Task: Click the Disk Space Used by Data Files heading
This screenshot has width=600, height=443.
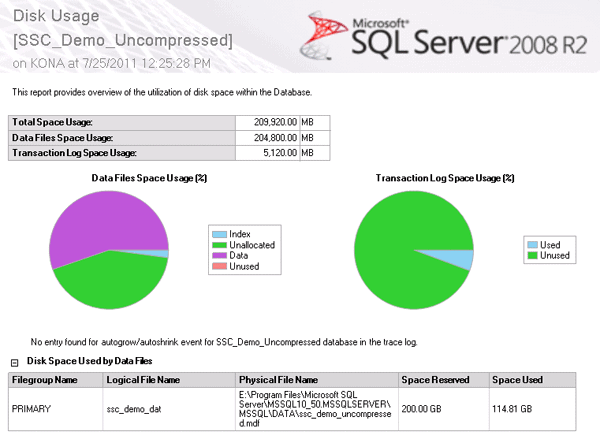Action: pyautogui.click(x=90, y=361)
